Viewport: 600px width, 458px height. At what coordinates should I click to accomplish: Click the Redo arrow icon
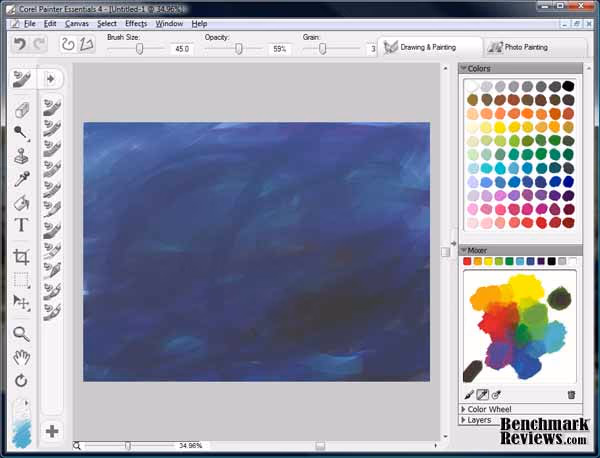39,44
